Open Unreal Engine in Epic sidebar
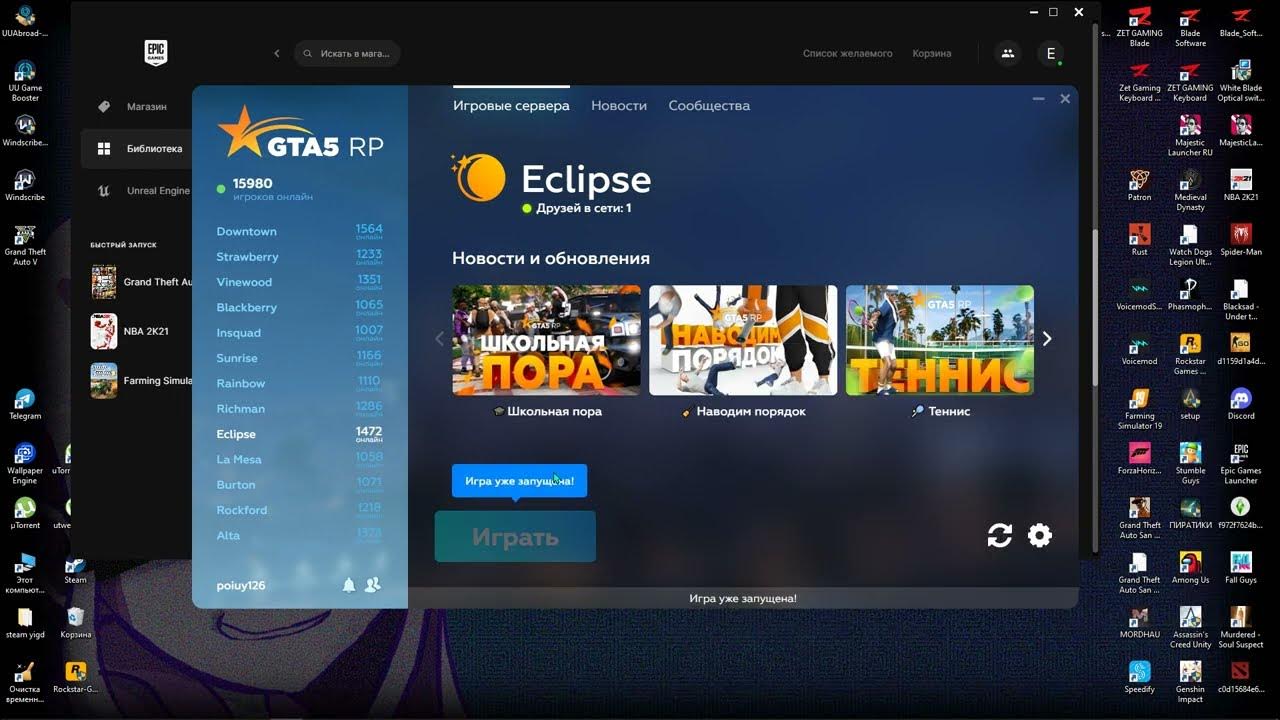 coord(137,191)
